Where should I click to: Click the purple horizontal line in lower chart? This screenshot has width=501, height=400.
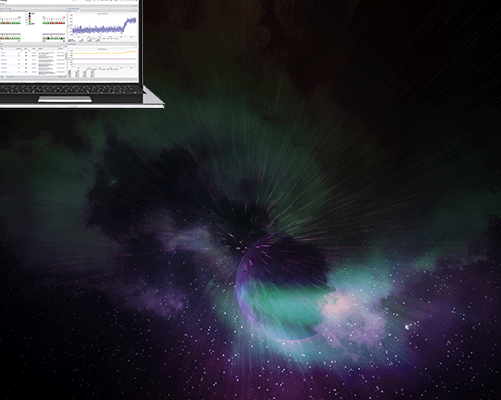pos(104,59)
